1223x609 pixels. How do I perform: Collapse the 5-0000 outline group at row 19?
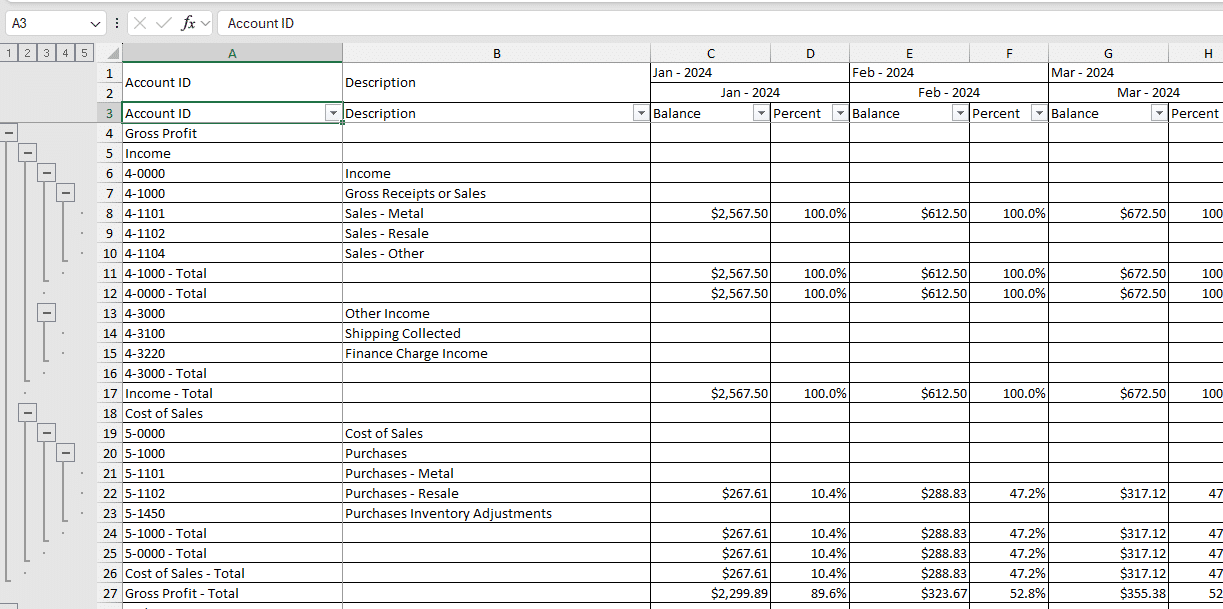pos(47,432)
